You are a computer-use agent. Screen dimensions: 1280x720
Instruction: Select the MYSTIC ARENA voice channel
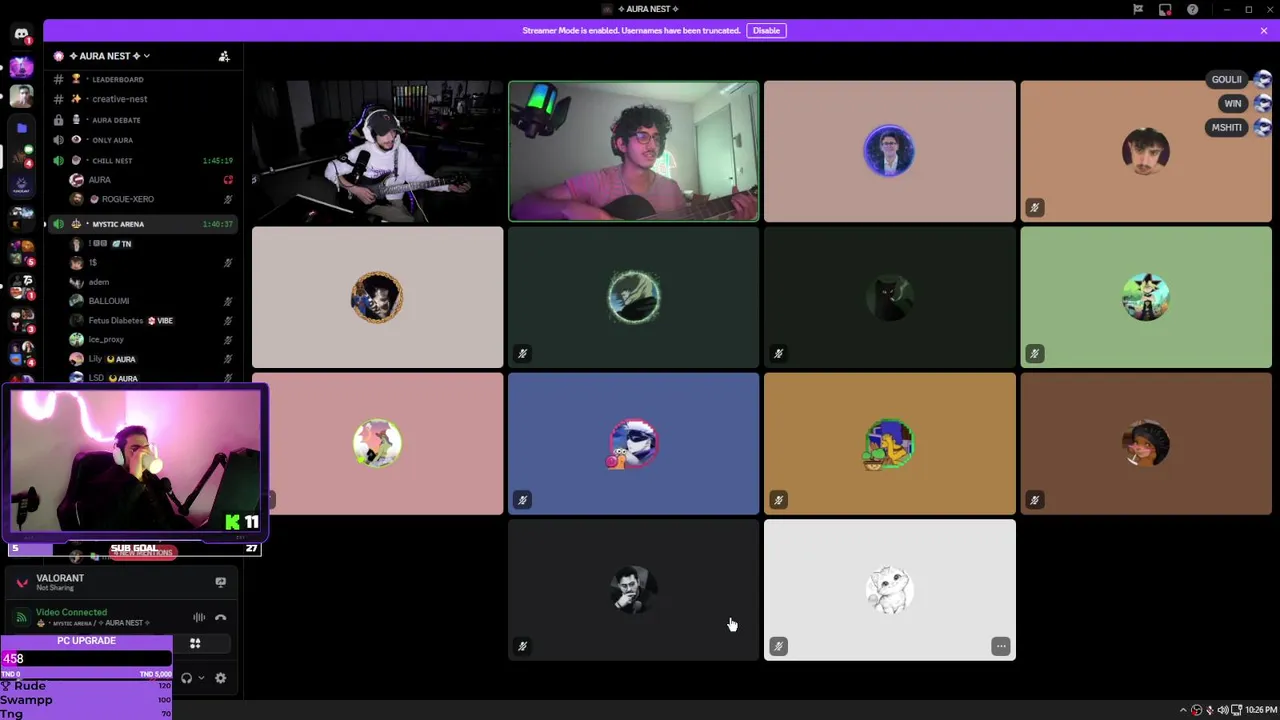pyautogui.click(x=143, y=224)
